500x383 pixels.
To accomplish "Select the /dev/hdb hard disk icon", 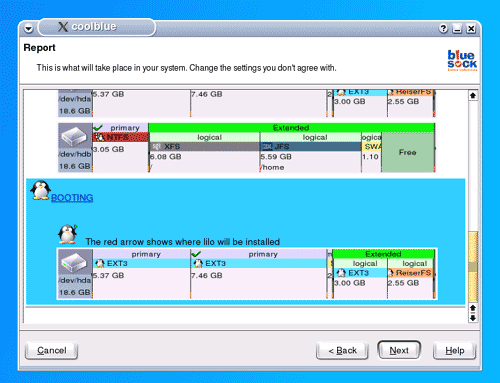I will pyautogui.click(x=75, y=136).
